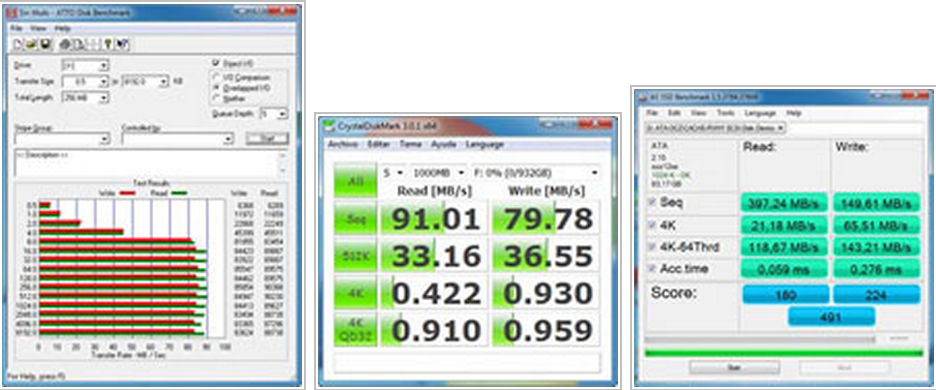The height and width of the screenshot is (390, 936).
Task: Select the Neither radio button in ATTO
Action: tap(216, 98)
